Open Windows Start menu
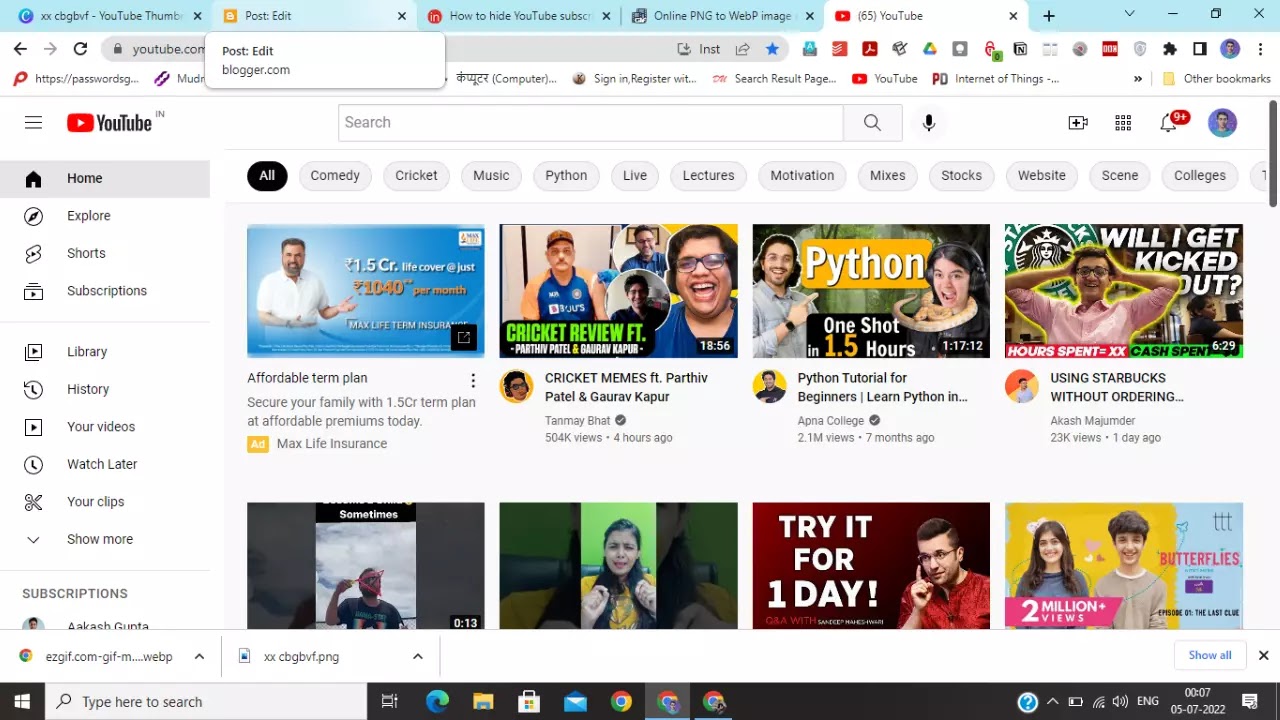This screenshot has width=1280, height=720. click(x=22, y=701)
